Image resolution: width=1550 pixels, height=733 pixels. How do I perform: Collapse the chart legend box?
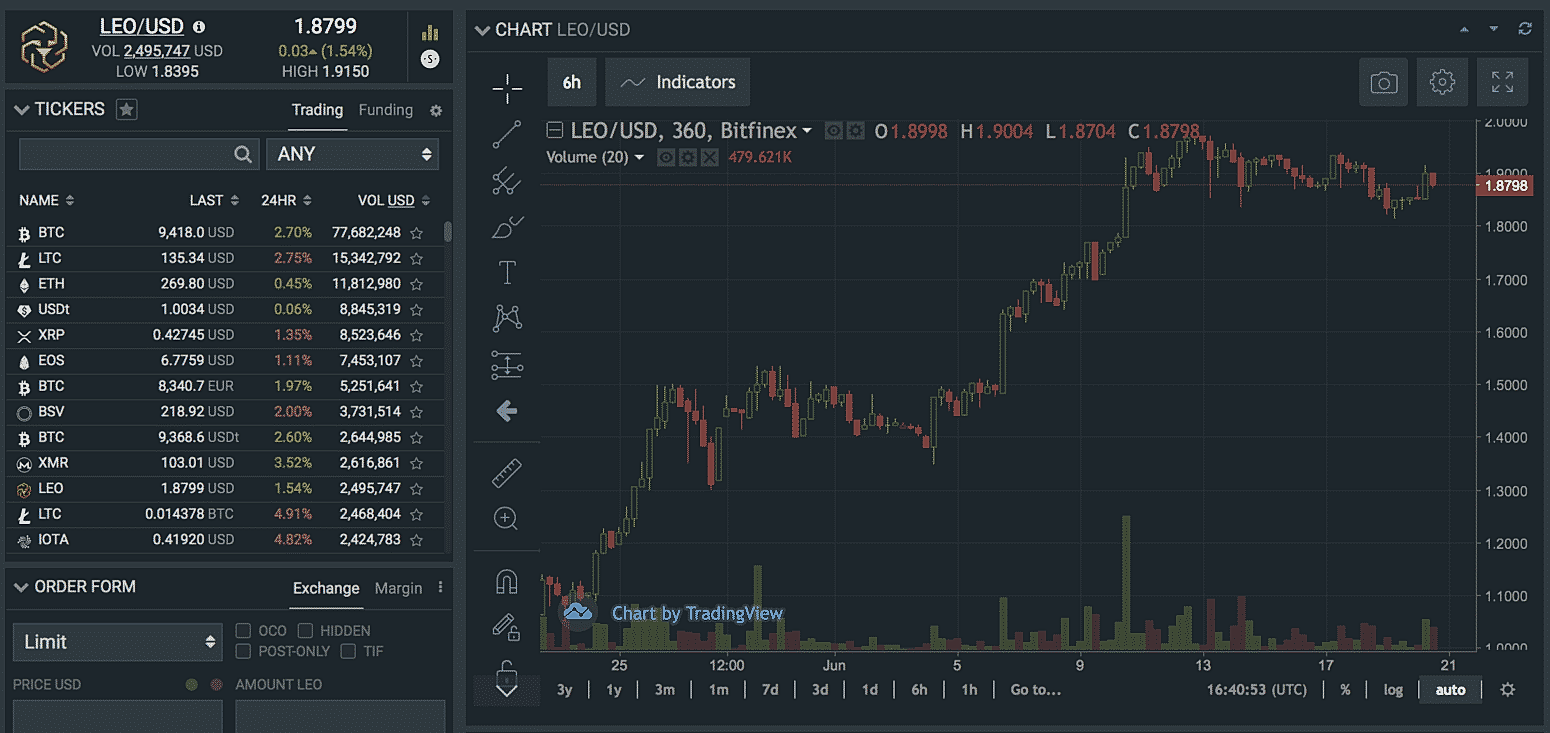(554, 131)
